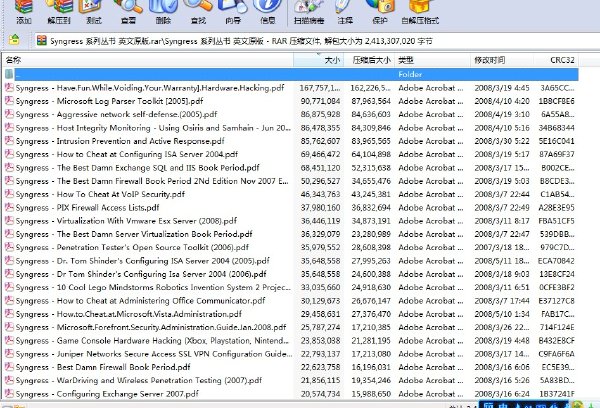Select Dr Tom Shinder's Configuring Isa Server (2006).pdf
This screenshot has height=408, width=600.
[290, 274]
